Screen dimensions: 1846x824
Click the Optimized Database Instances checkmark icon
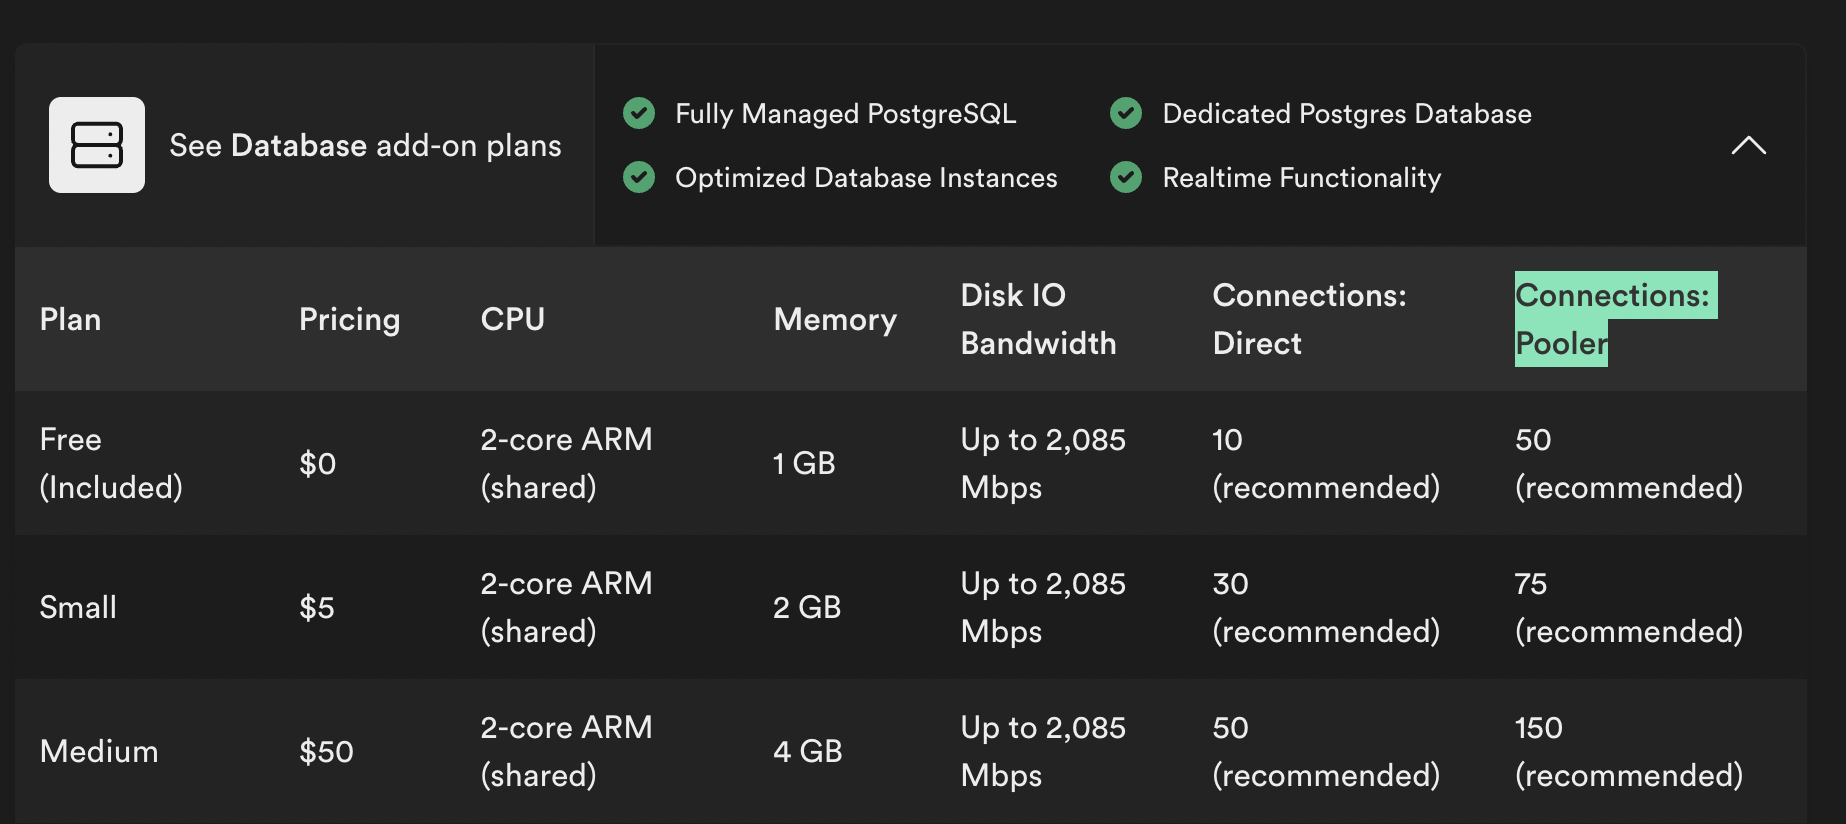pos(639,178)
